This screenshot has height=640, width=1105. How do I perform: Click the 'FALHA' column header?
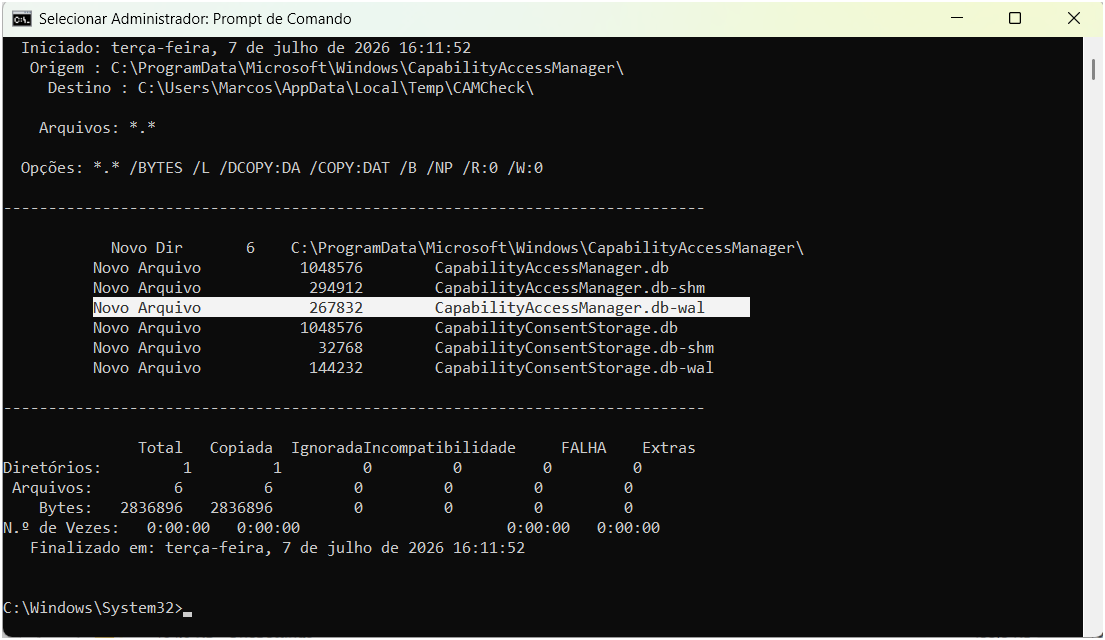(584, 448)
